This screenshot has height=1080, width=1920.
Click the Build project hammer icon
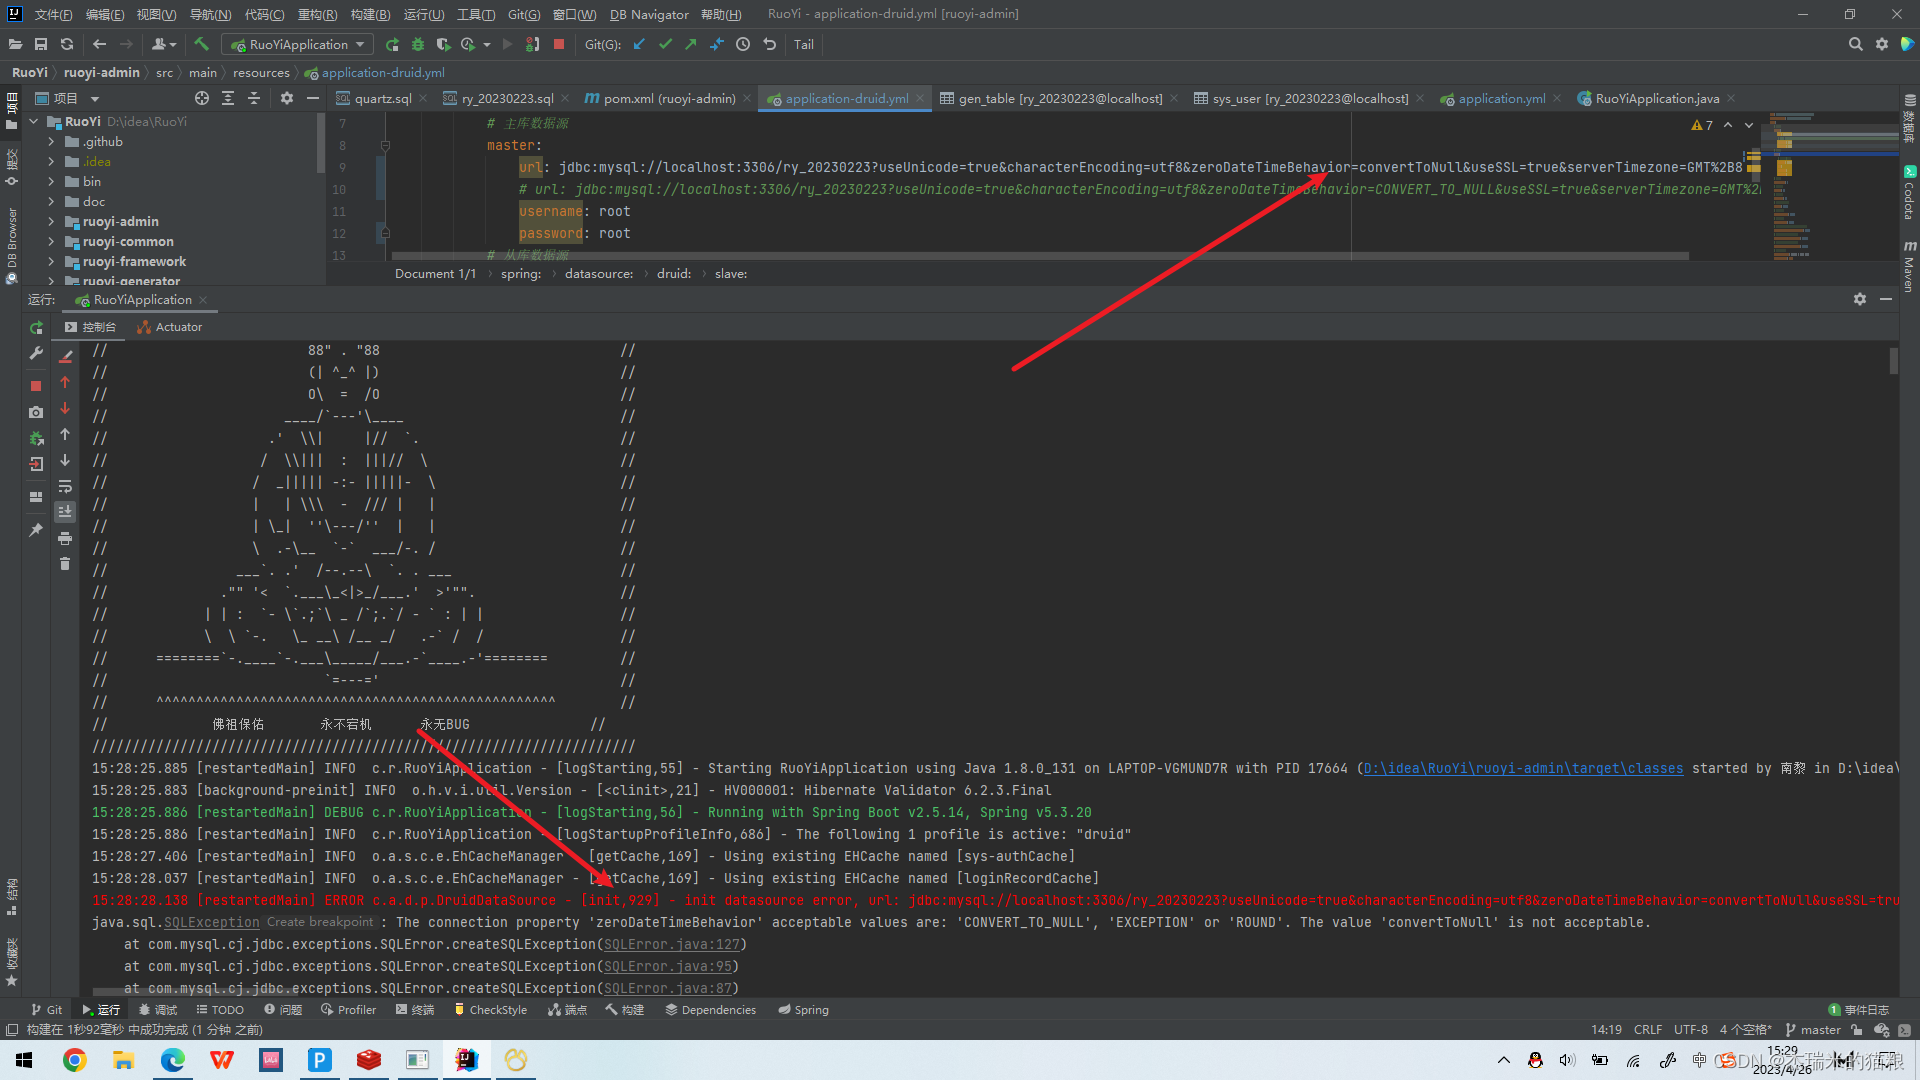pyautogui.click(x=201, y=44)
